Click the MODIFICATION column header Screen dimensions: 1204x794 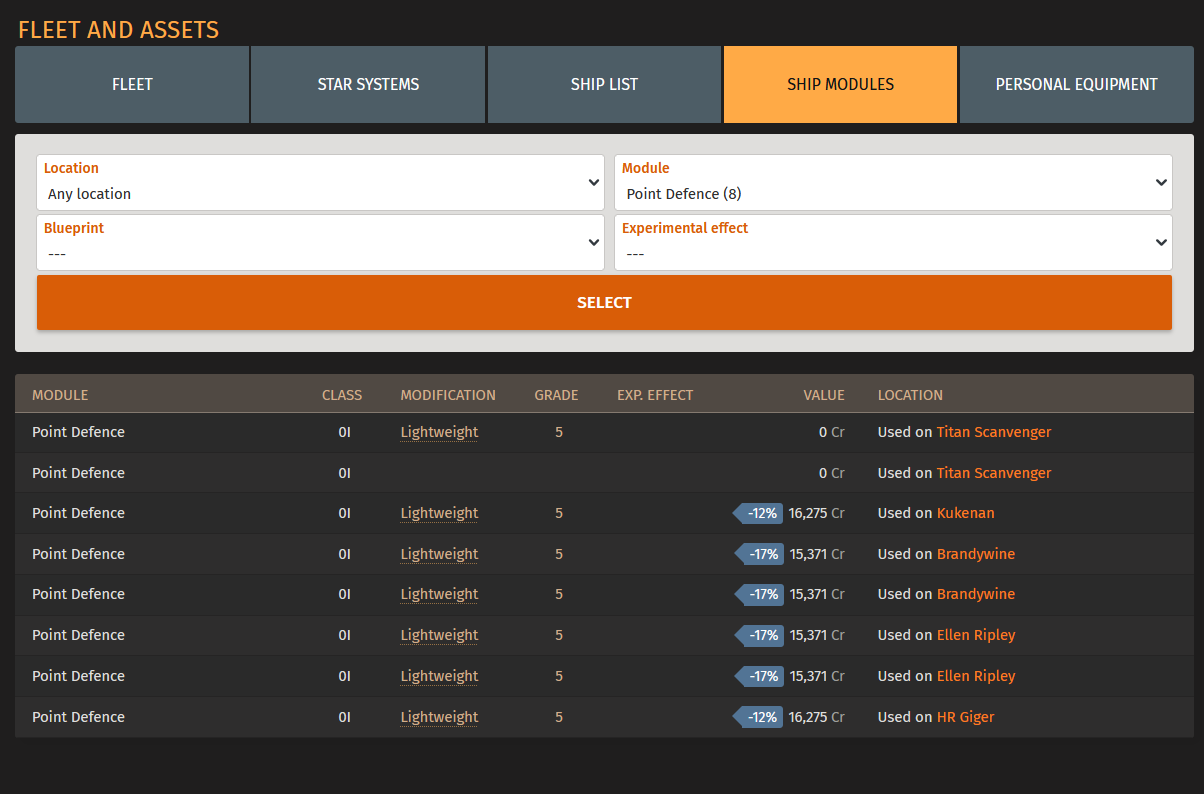pos(448,395)
